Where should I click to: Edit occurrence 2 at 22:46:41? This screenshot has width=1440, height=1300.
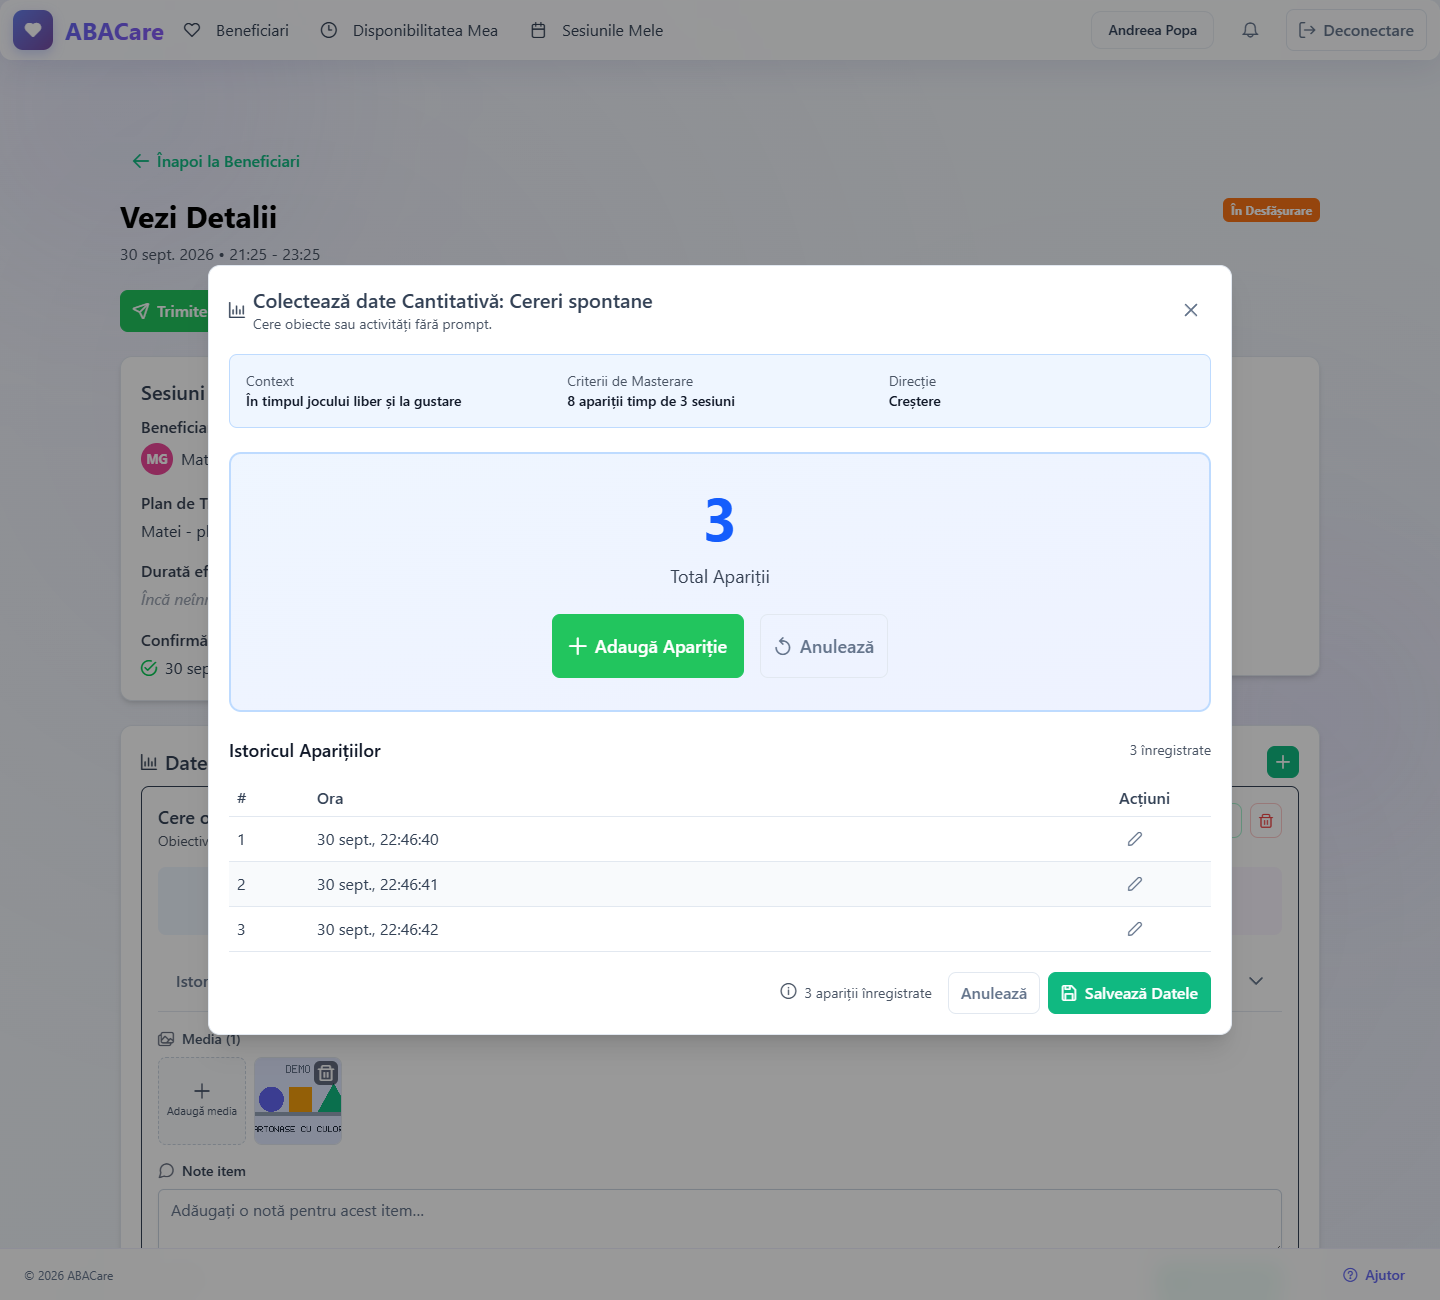pyautogui.click(x=1135, y=884)
